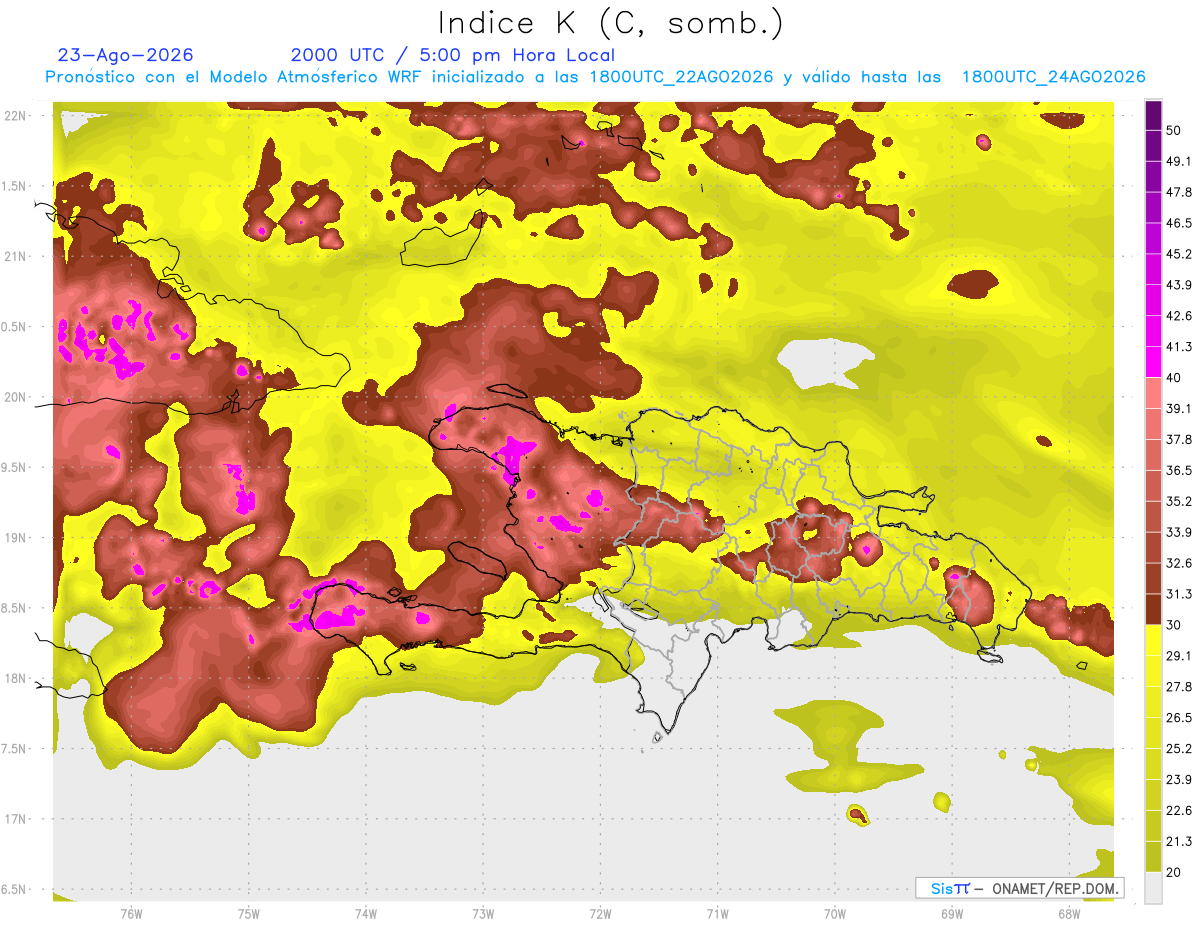Click the colorbar value "46.5"
Screen dimensions: 1200x927
(1179, 223)
